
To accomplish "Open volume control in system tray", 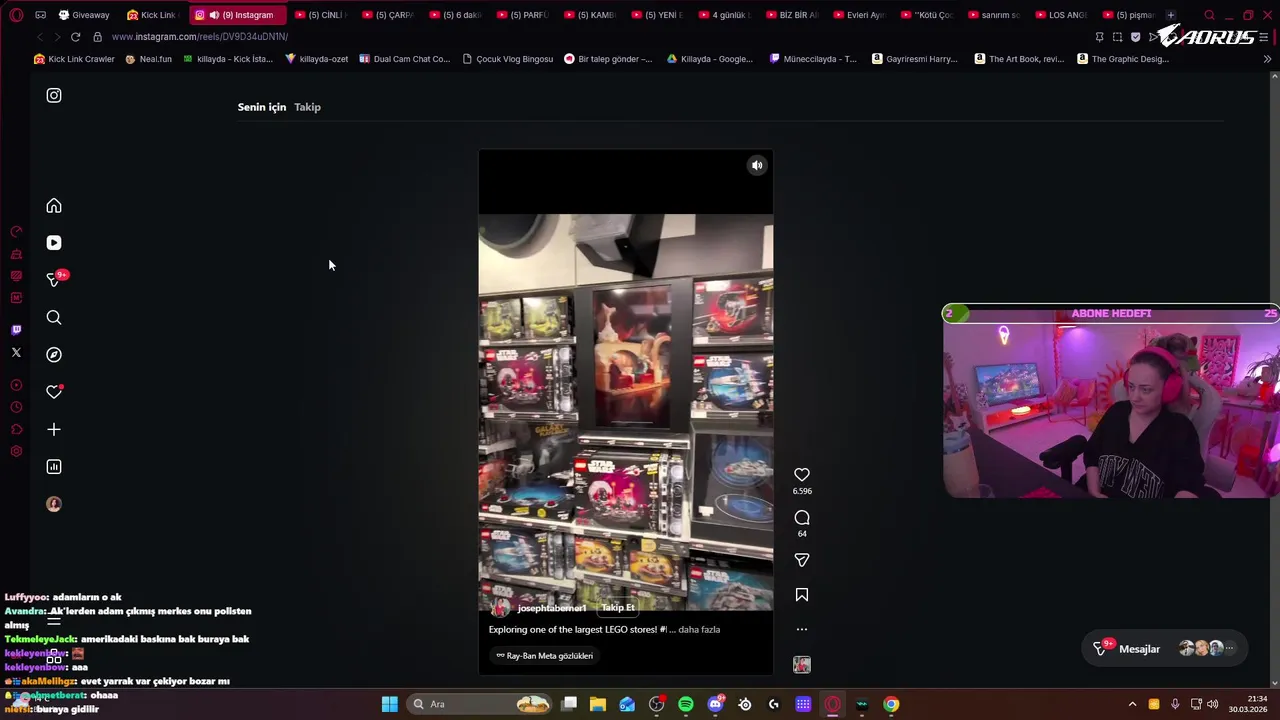I will tap(1213, 704).
